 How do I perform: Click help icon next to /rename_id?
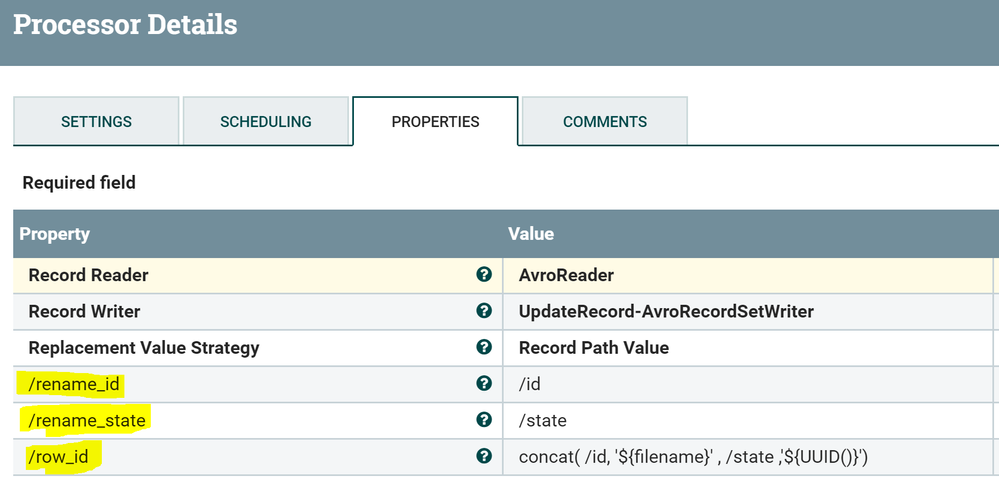[x=484, y=383]
